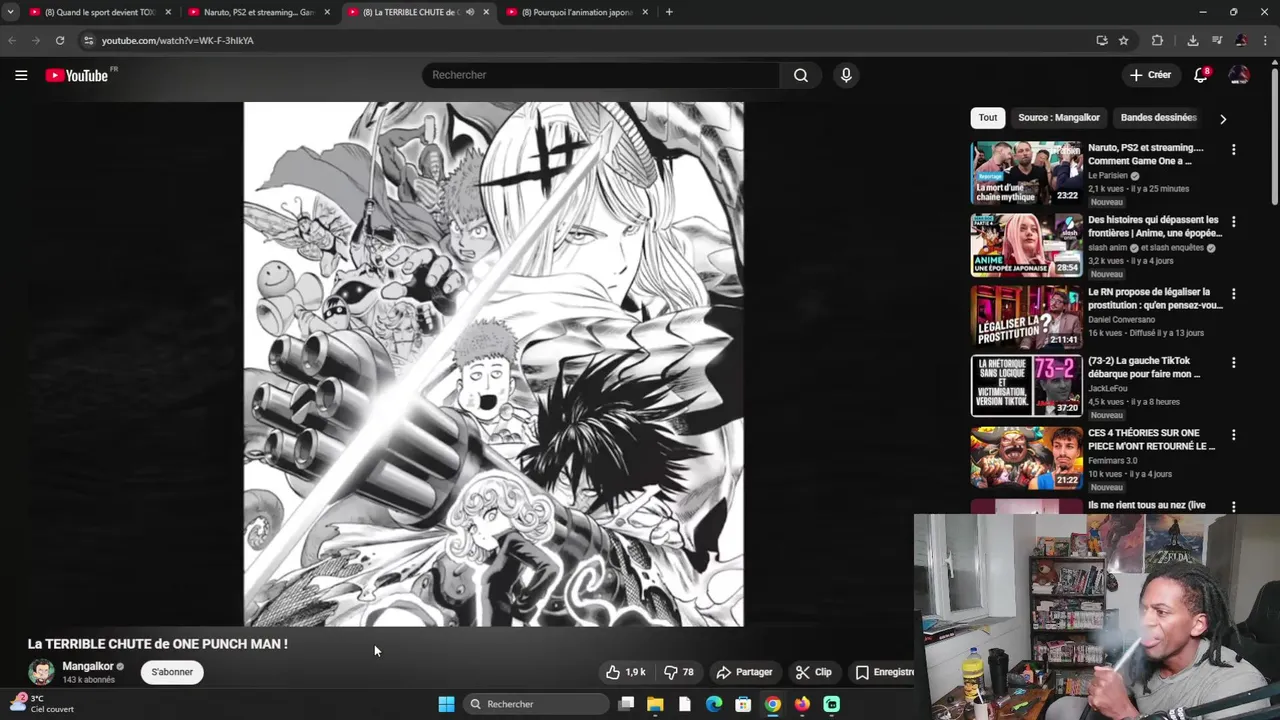Install app icon in address bar

(1102, 40)
